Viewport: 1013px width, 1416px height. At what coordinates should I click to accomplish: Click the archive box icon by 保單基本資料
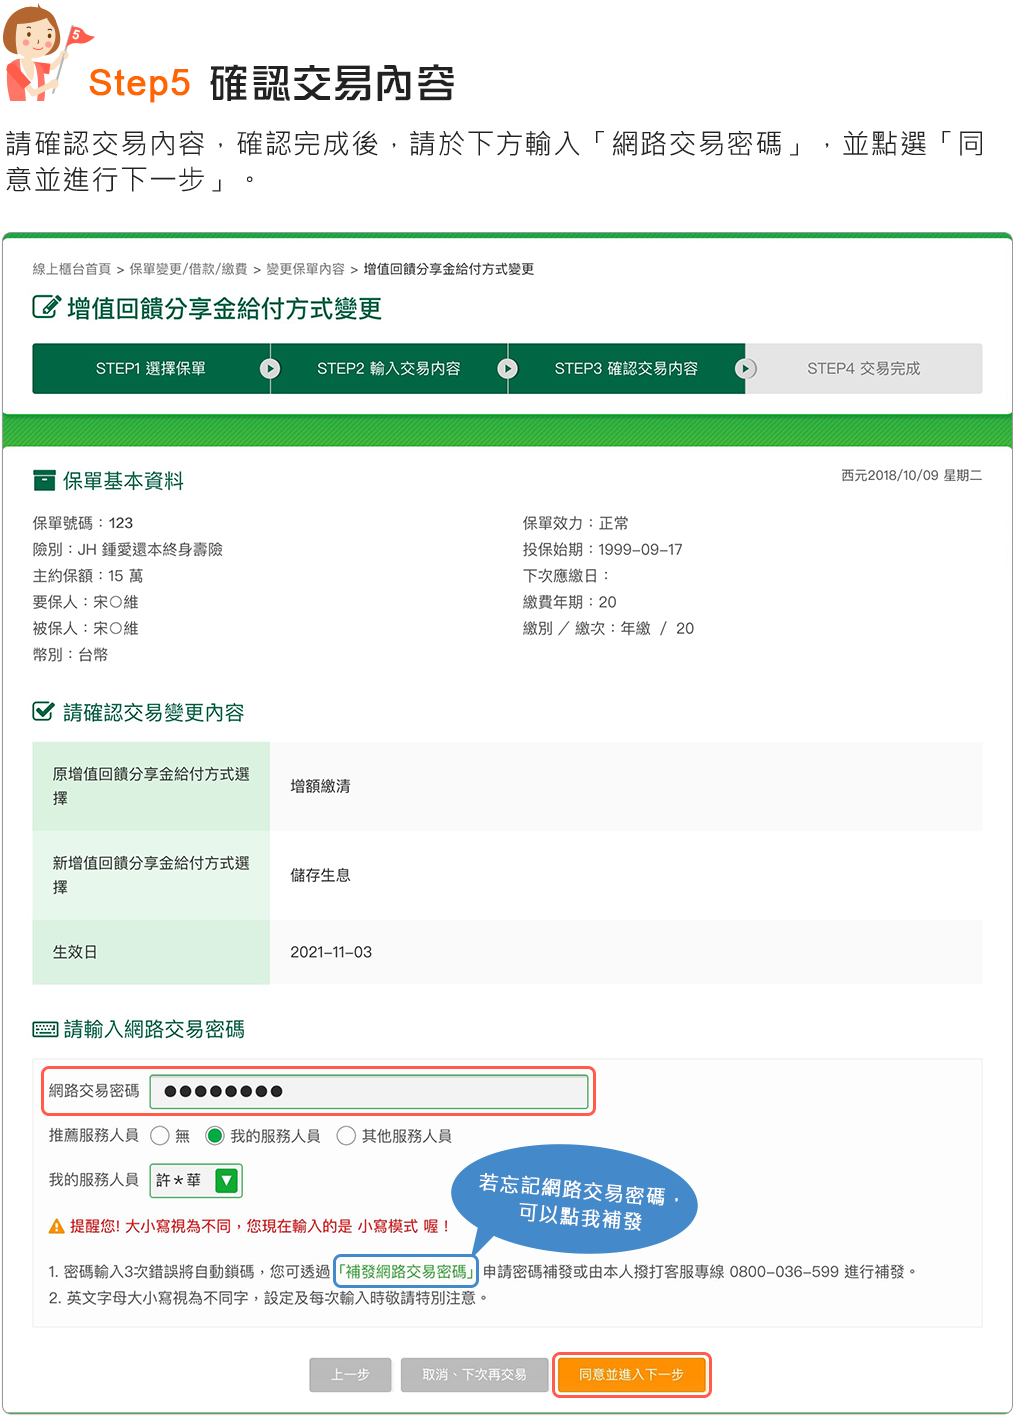[x=44, y=481]
